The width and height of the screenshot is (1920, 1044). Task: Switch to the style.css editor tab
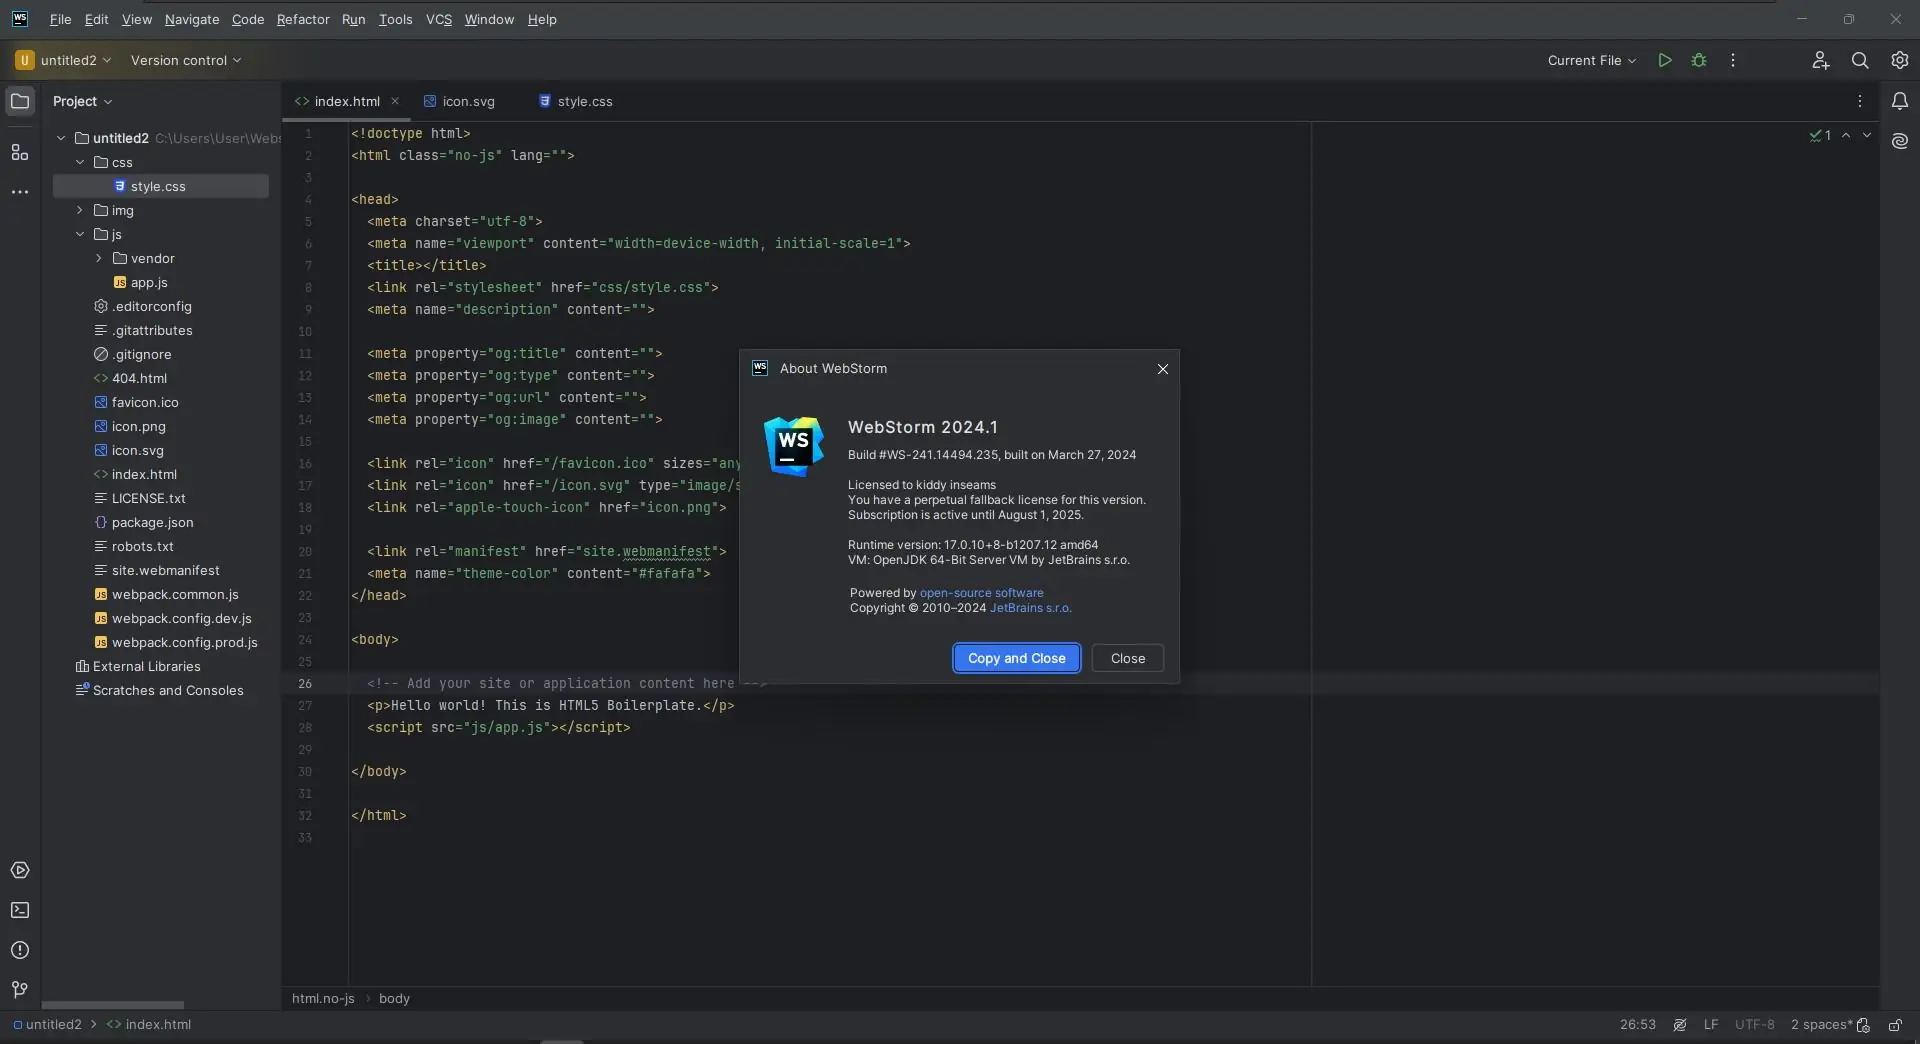point(576,101)
